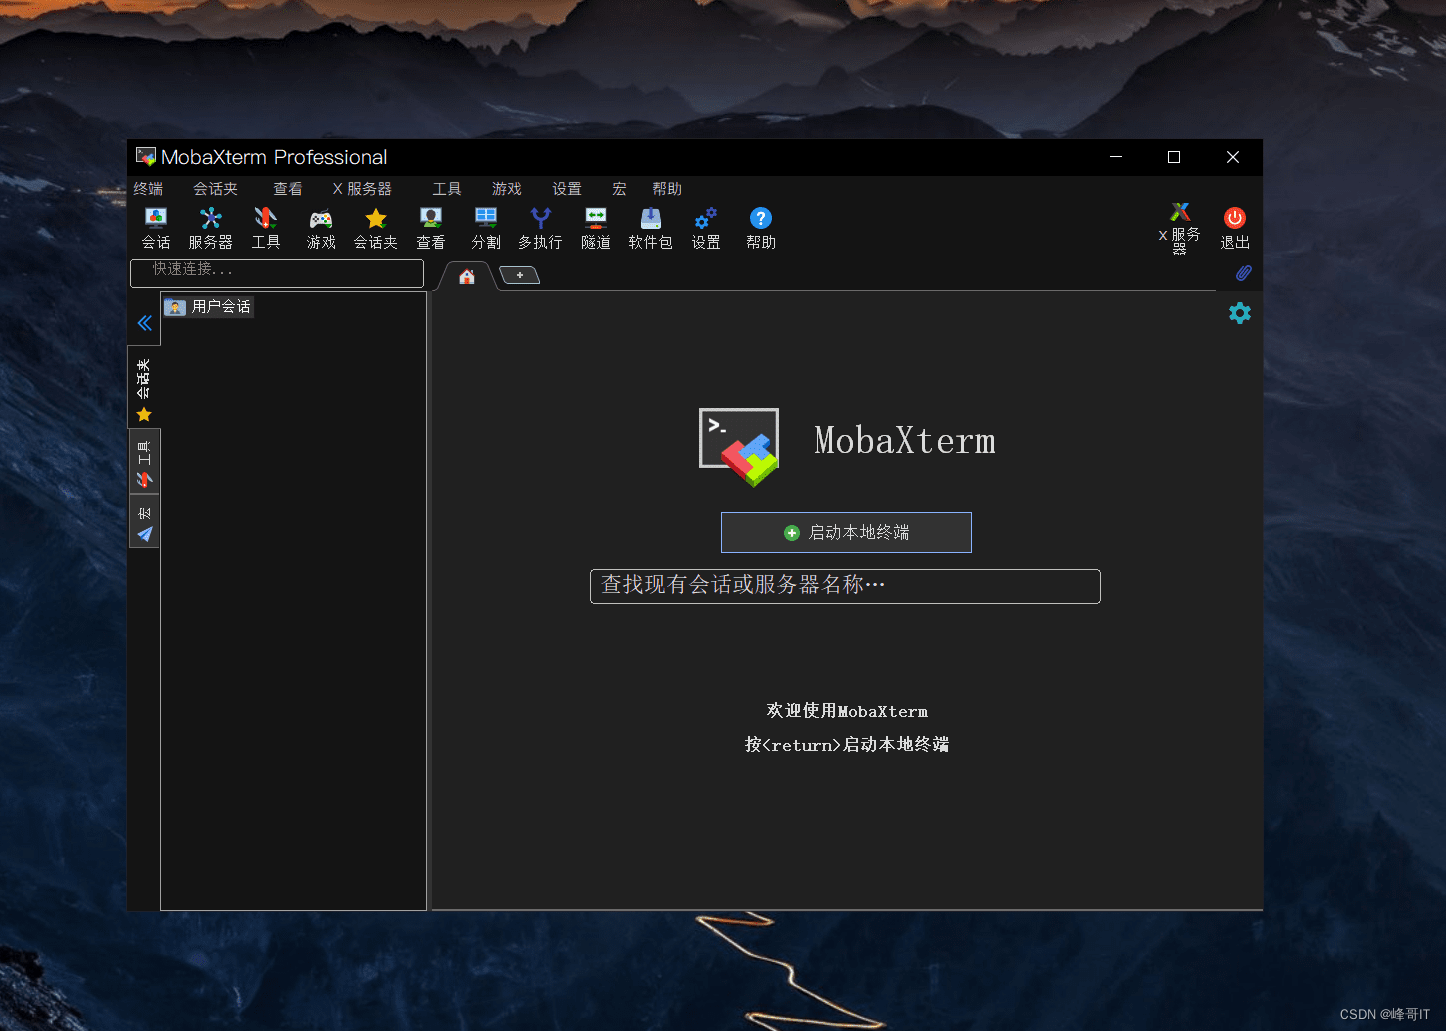Open the 设置 gears toolbar icon
This screenshot has height=1031, width=1446.
[706, 228]
